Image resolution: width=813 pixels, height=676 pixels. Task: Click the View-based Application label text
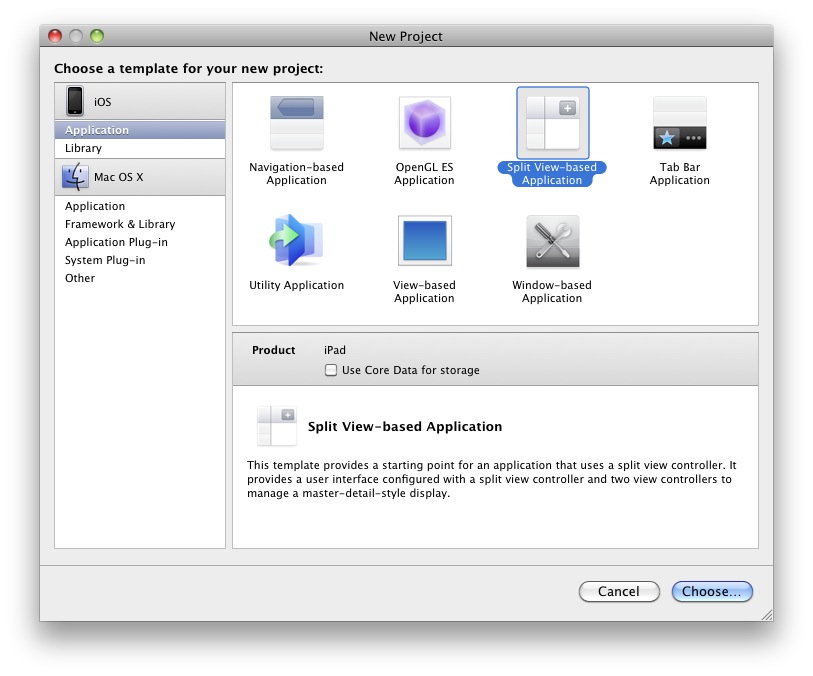coord(424,291)
